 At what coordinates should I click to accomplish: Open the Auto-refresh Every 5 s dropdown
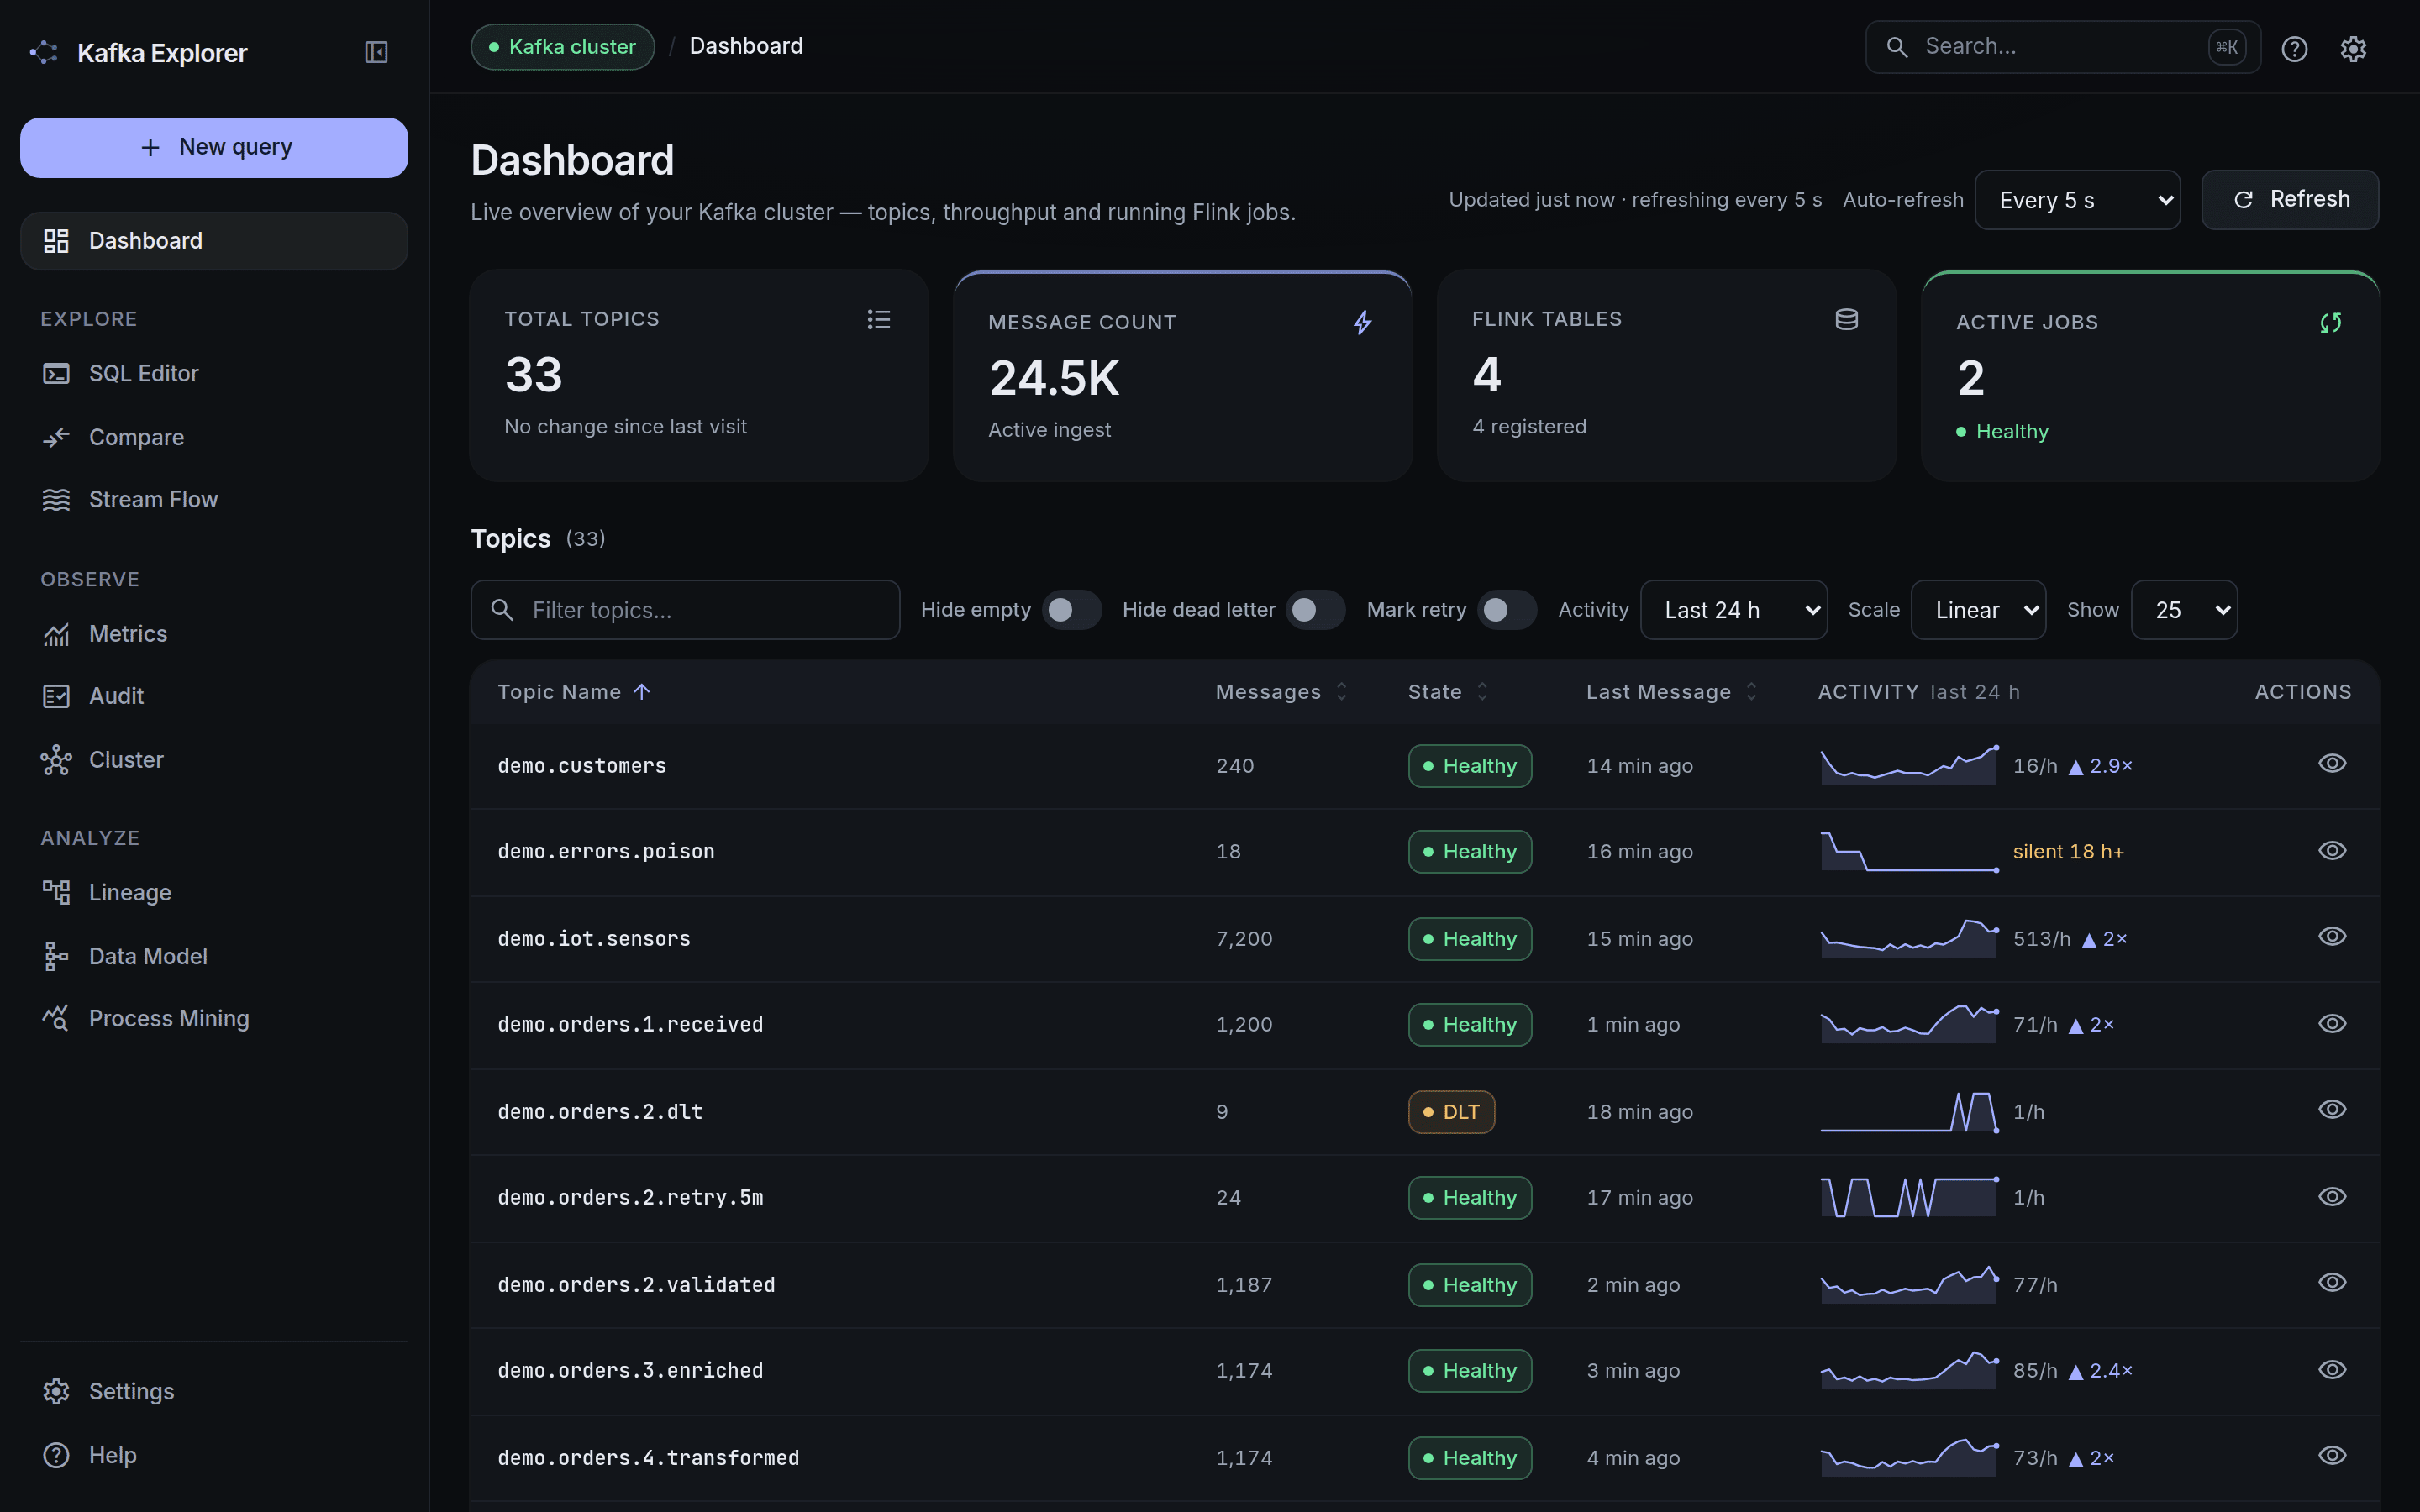(x=2077, y=200)
